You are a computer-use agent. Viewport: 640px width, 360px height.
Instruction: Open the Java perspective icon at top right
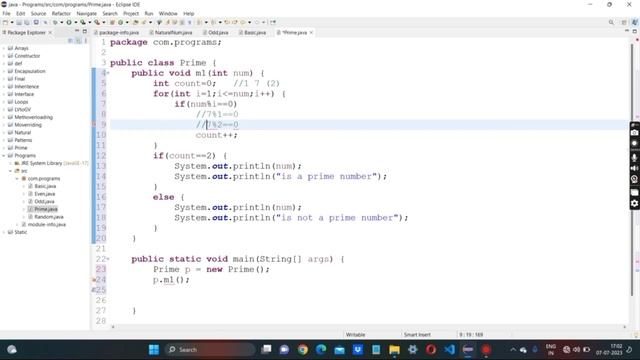(634, 22)
